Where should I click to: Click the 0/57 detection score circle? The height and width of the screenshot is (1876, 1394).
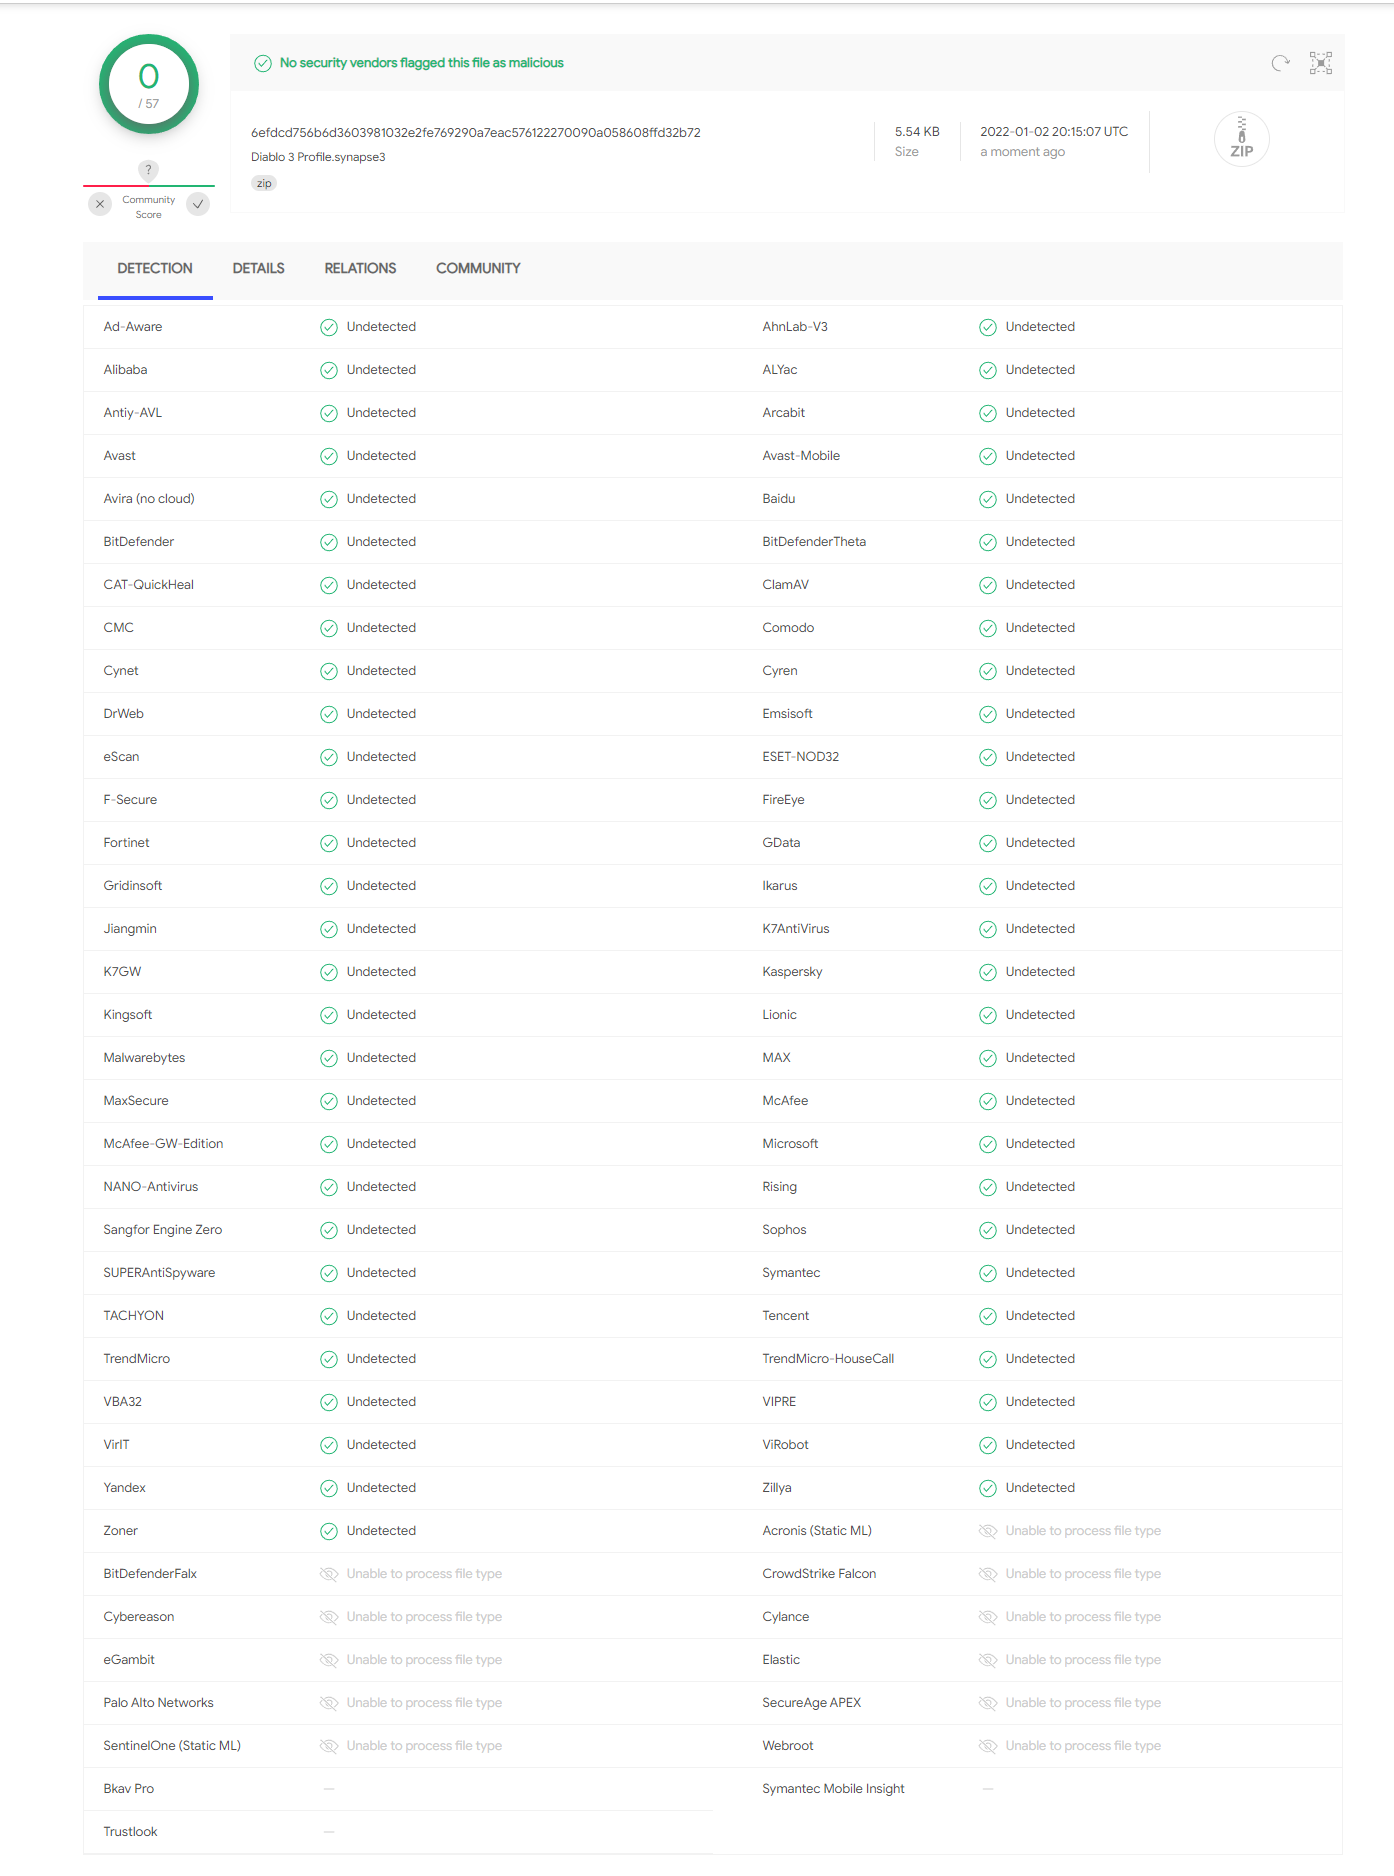pos(149,85)
